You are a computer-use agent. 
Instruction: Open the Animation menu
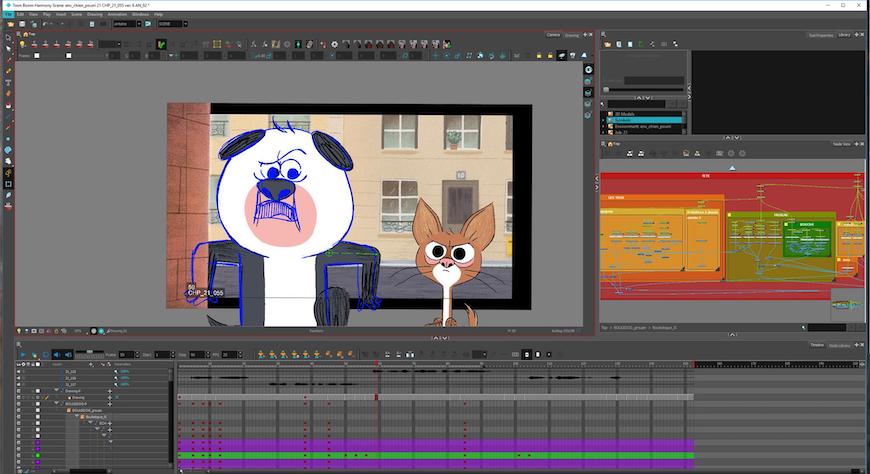coord(117,14)
